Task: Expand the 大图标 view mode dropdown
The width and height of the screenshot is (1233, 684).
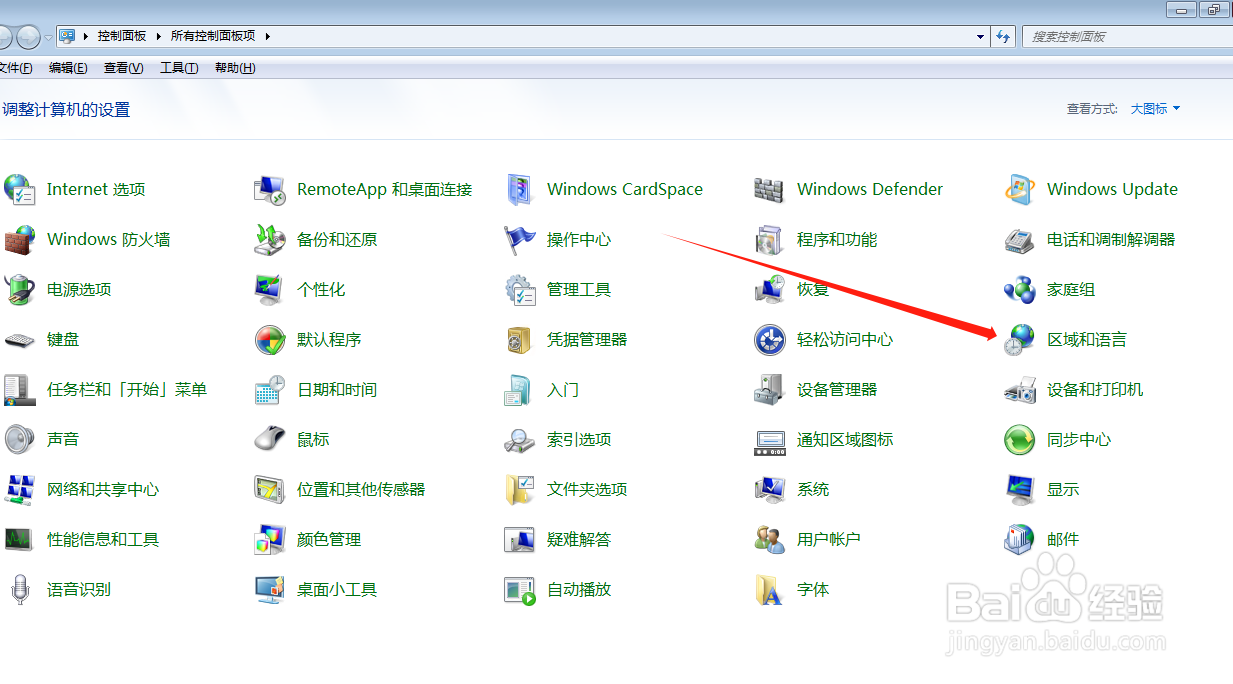Action: pos(1155,109)
